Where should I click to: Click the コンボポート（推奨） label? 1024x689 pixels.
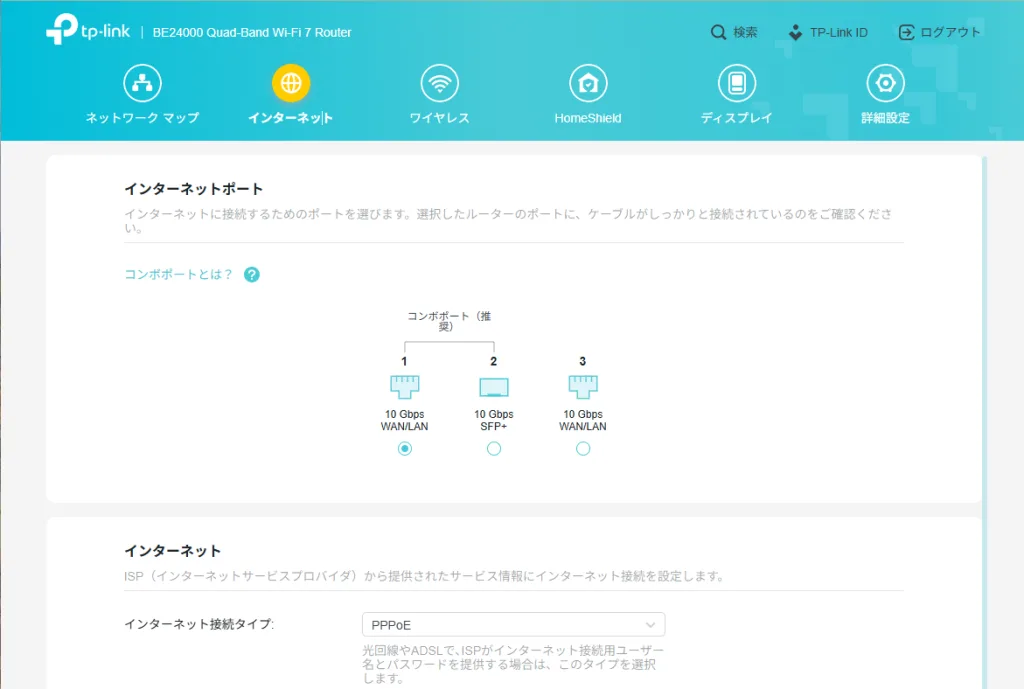tap(449, 321)
